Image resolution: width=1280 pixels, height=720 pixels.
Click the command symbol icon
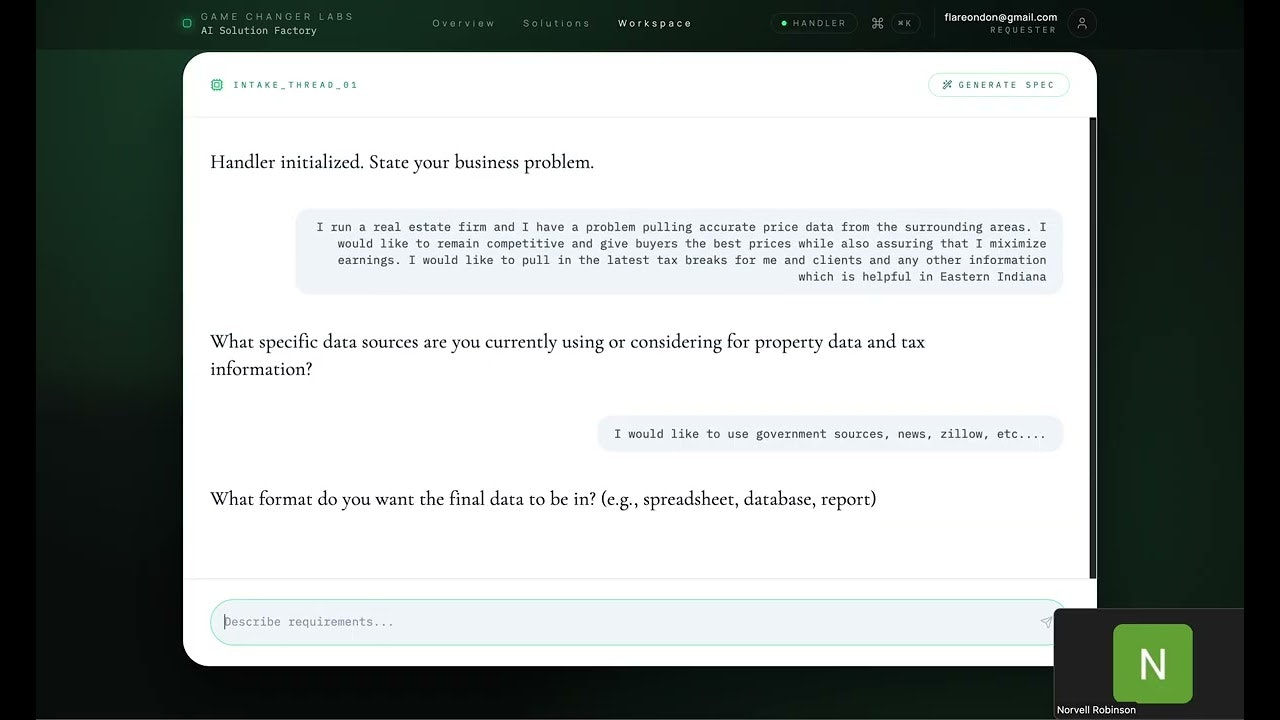click(877, 23)
